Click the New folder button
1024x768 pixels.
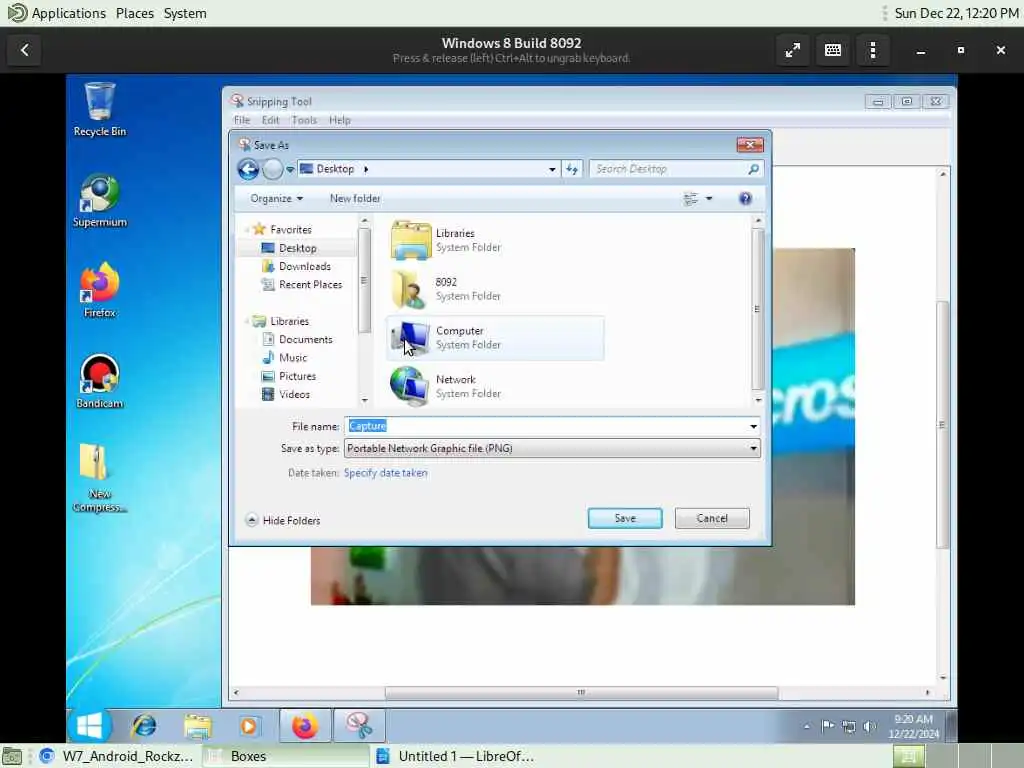355,199
